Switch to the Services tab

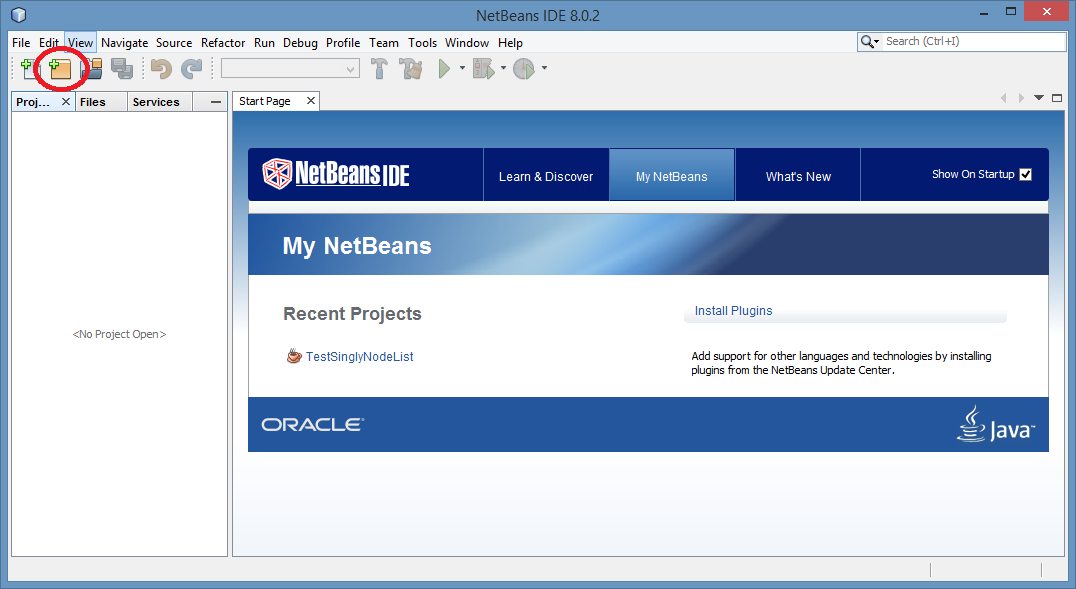tap(156, 102)
